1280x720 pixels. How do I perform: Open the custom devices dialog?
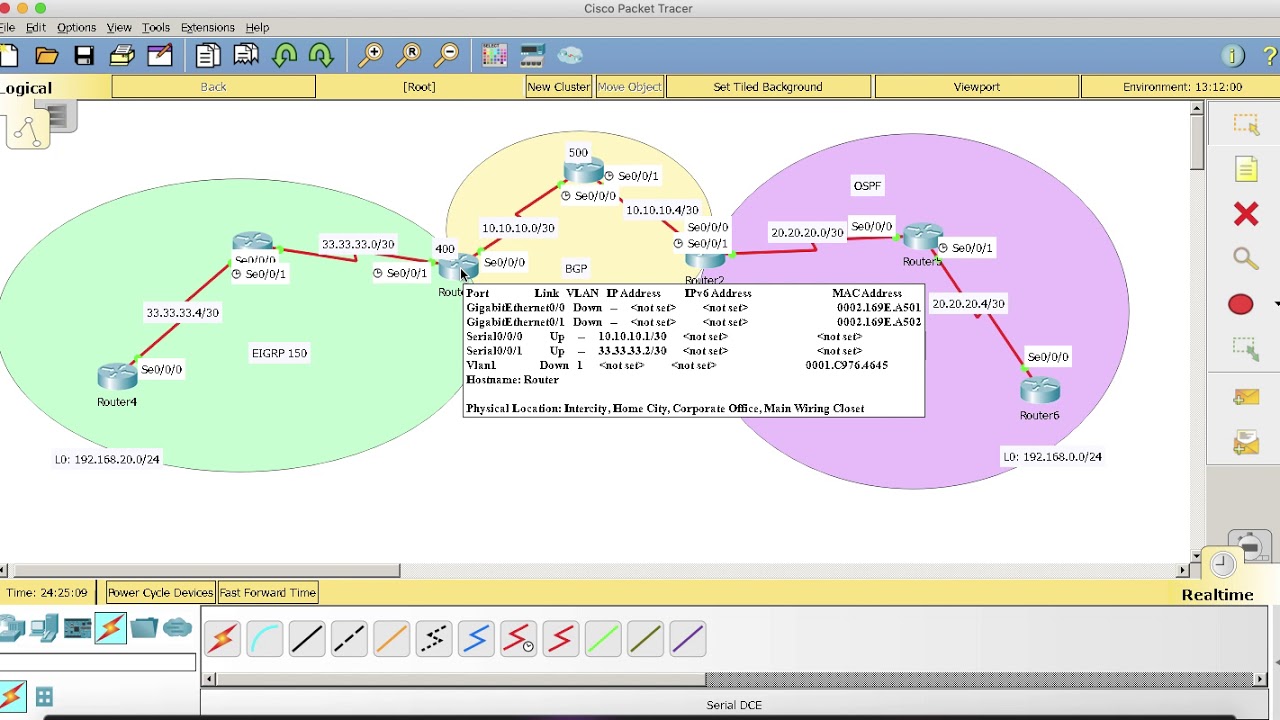click(x=532, y=55)
